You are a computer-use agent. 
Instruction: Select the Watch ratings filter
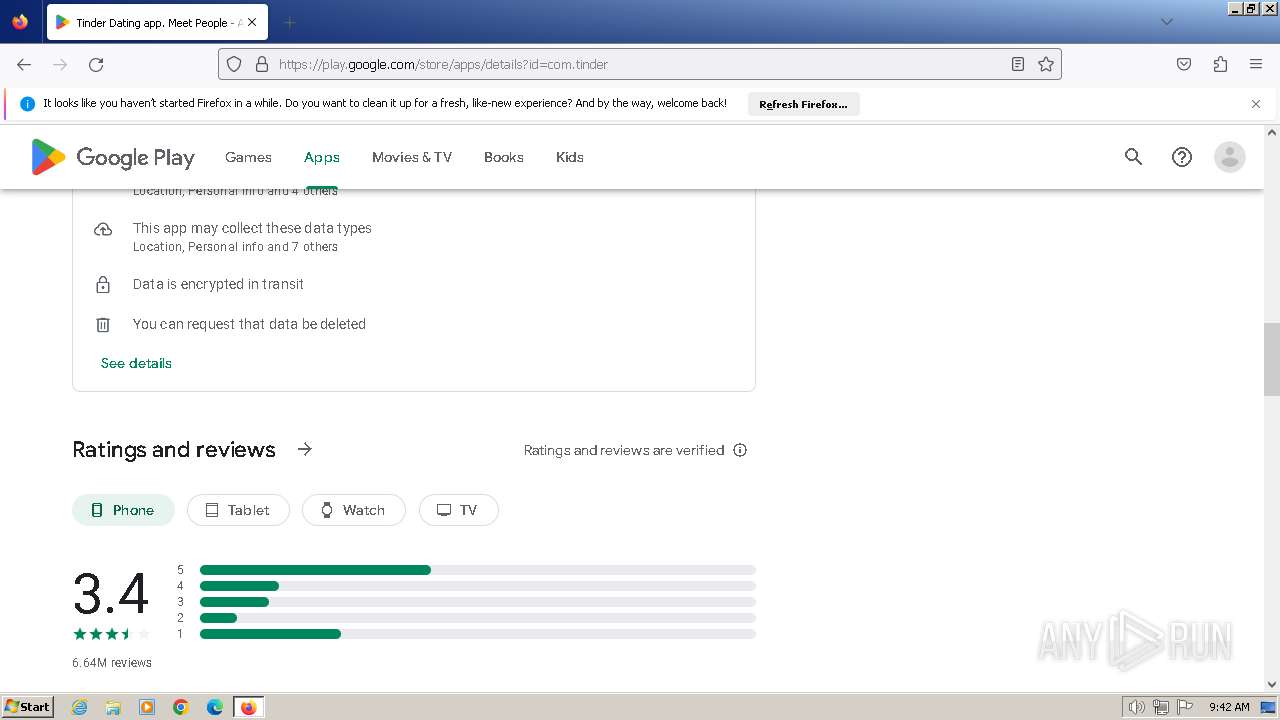tap(353, 510)
